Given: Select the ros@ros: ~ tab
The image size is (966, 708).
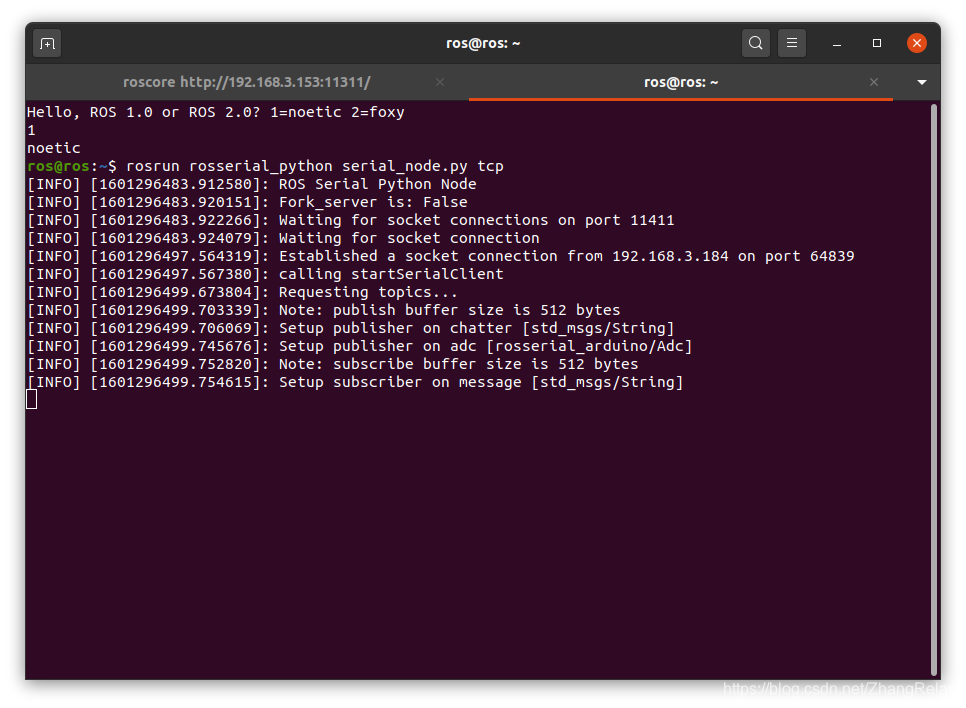Looking at the screenshot, I should tap(681, 82).
